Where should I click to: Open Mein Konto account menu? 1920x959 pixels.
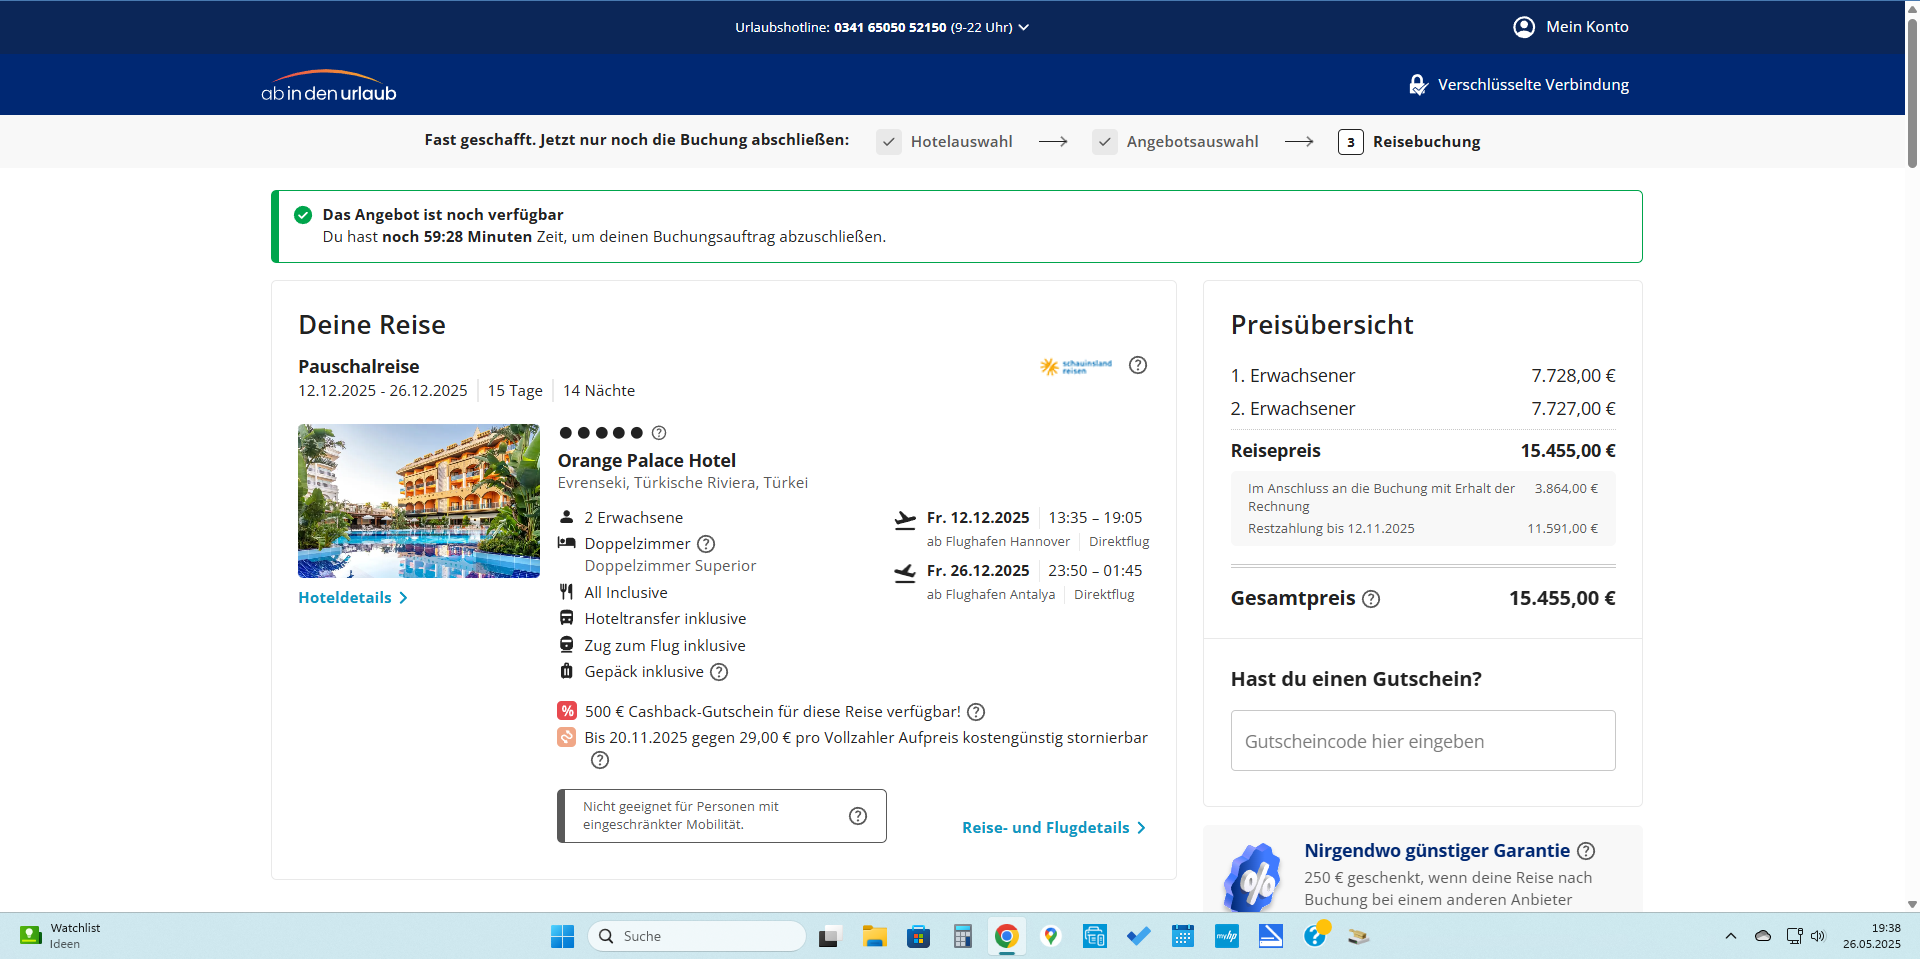(x=1571, y=27)
